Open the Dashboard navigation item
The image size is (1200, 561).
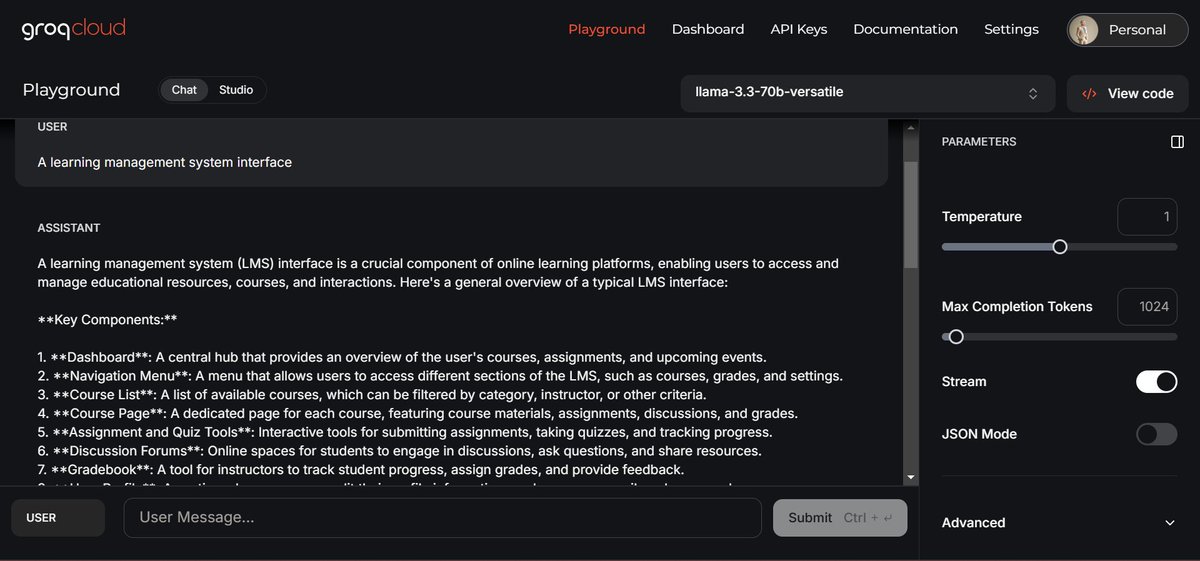708,29
